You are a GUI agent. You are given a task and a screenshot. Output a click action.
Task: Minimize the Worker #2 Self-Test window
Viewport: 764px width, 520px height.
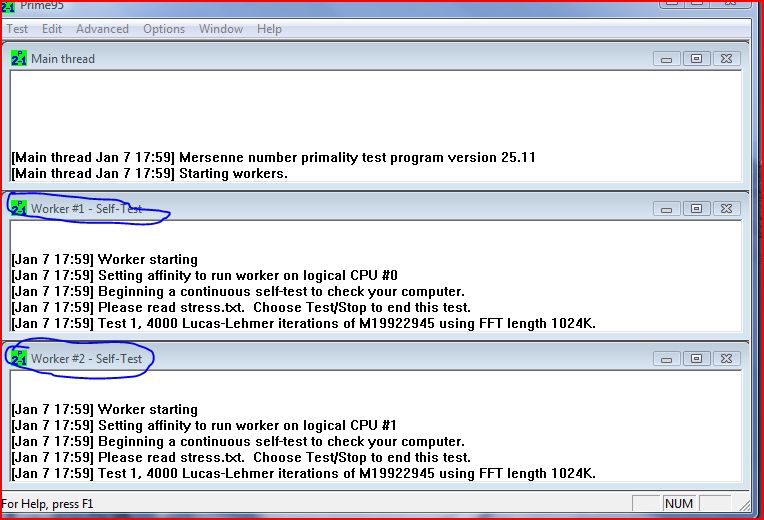[667, 359]
